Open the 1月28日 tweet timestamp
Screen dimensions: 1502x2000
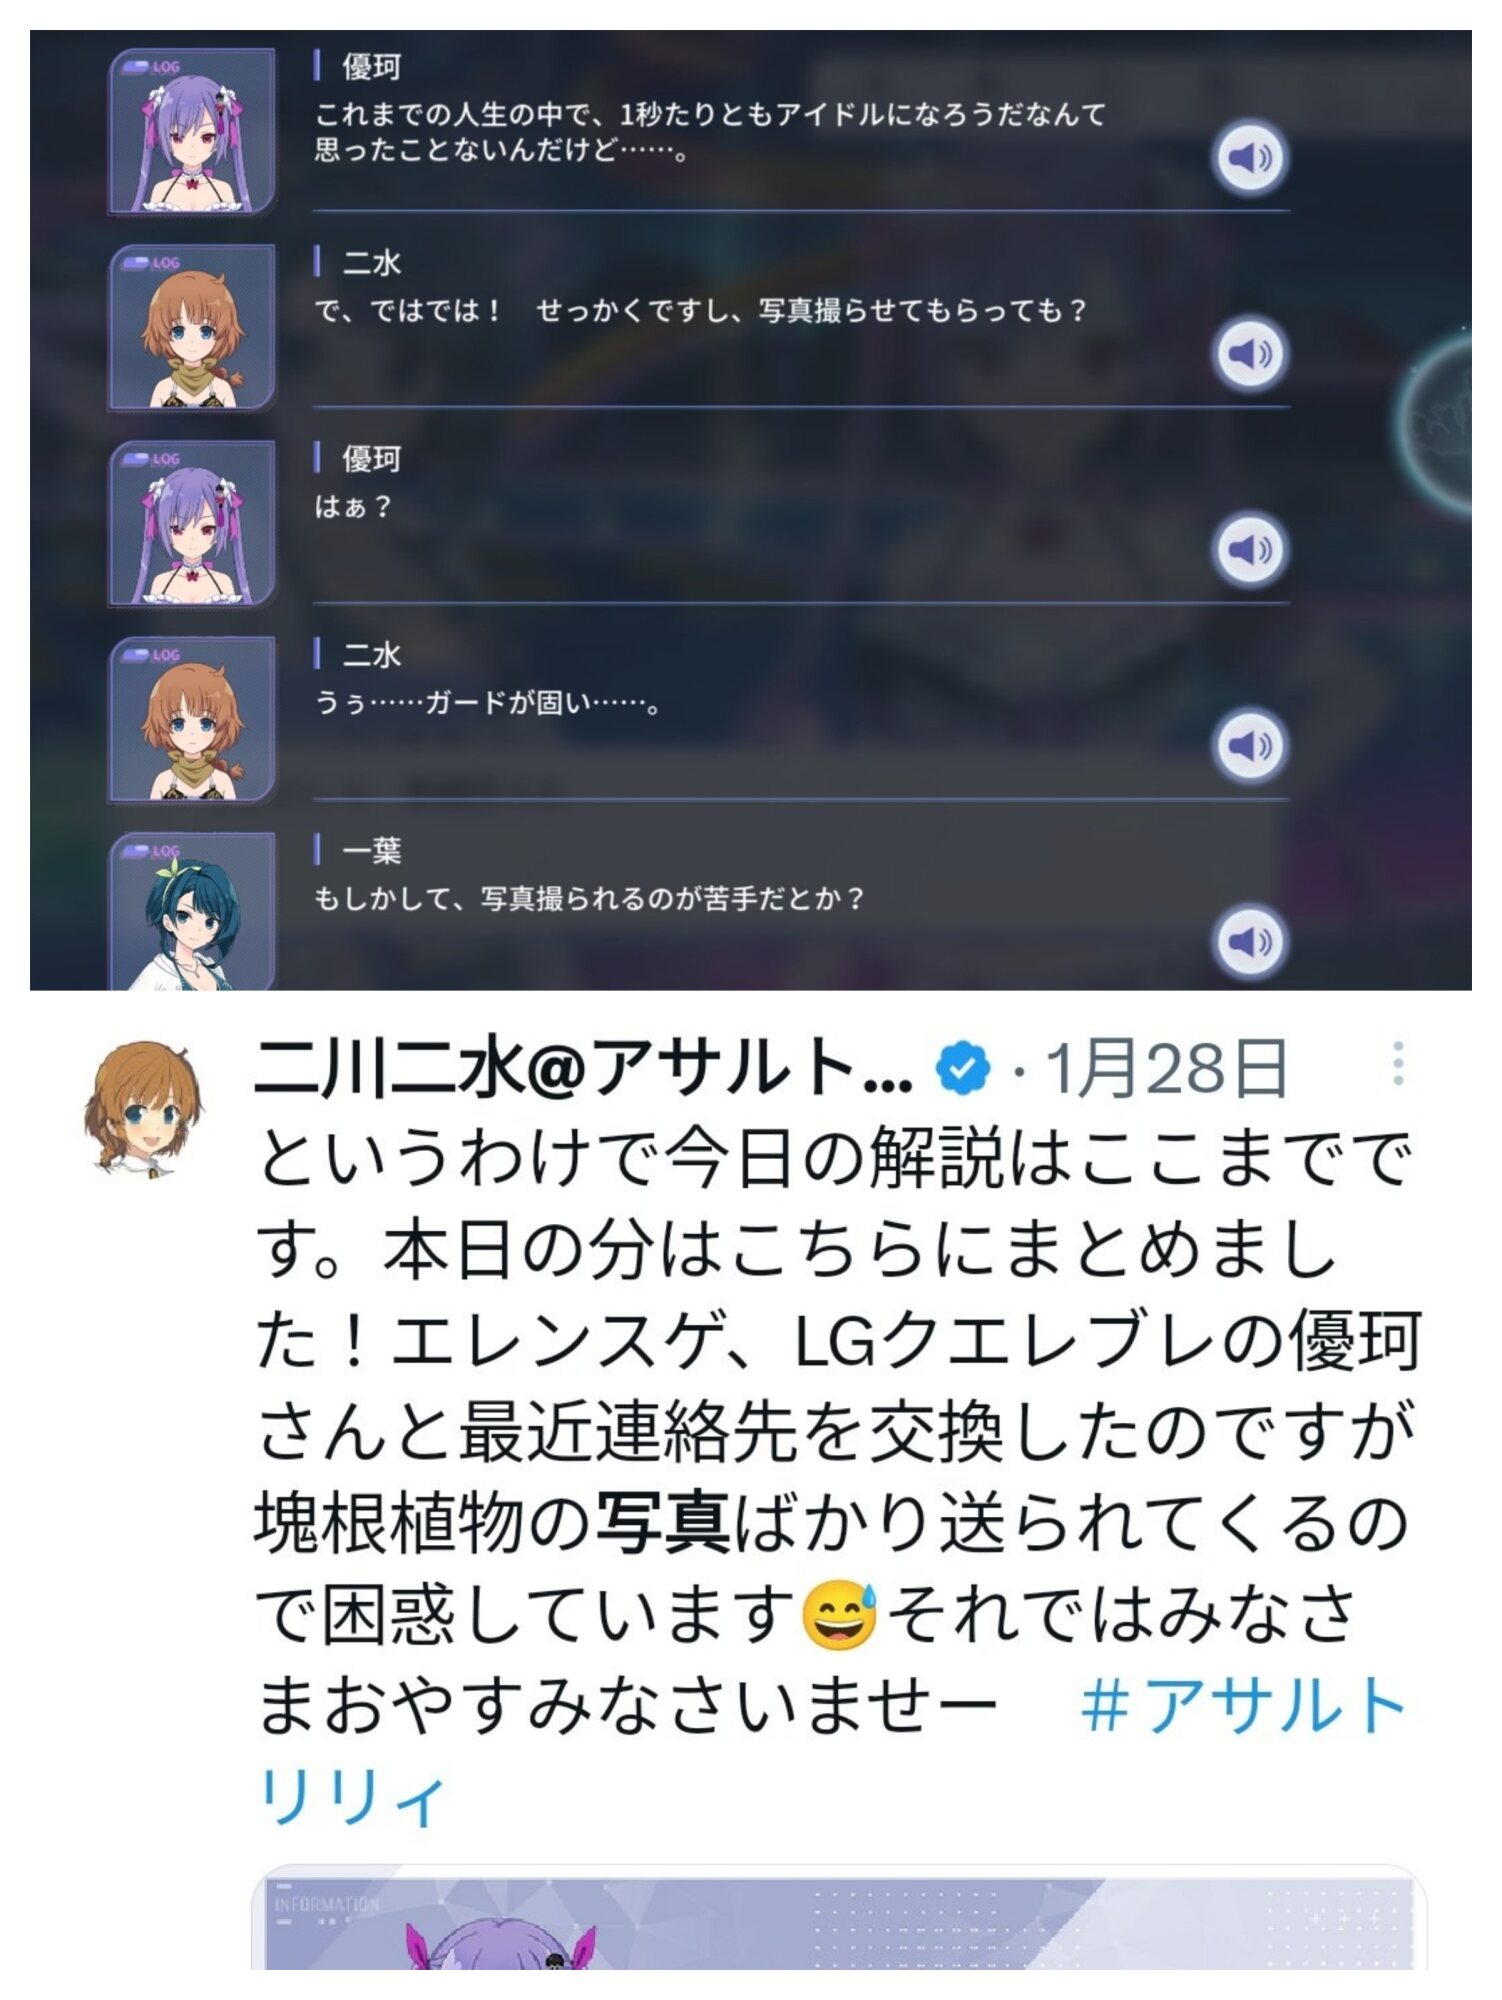1165,1068
